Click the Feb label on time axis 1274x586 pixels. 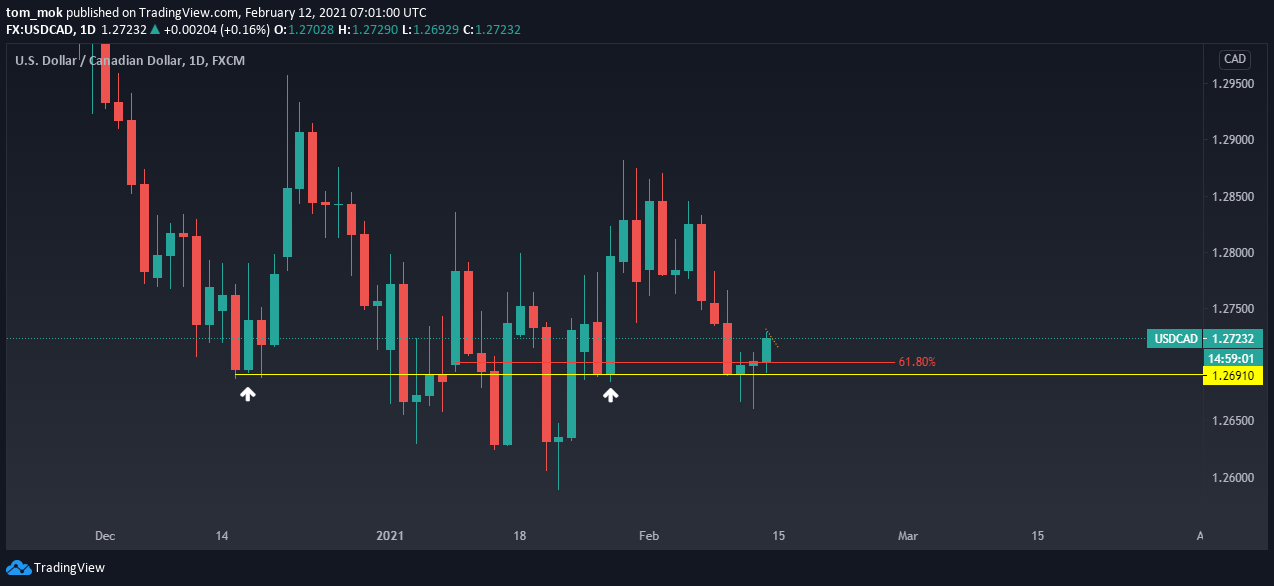coord(649,536)
